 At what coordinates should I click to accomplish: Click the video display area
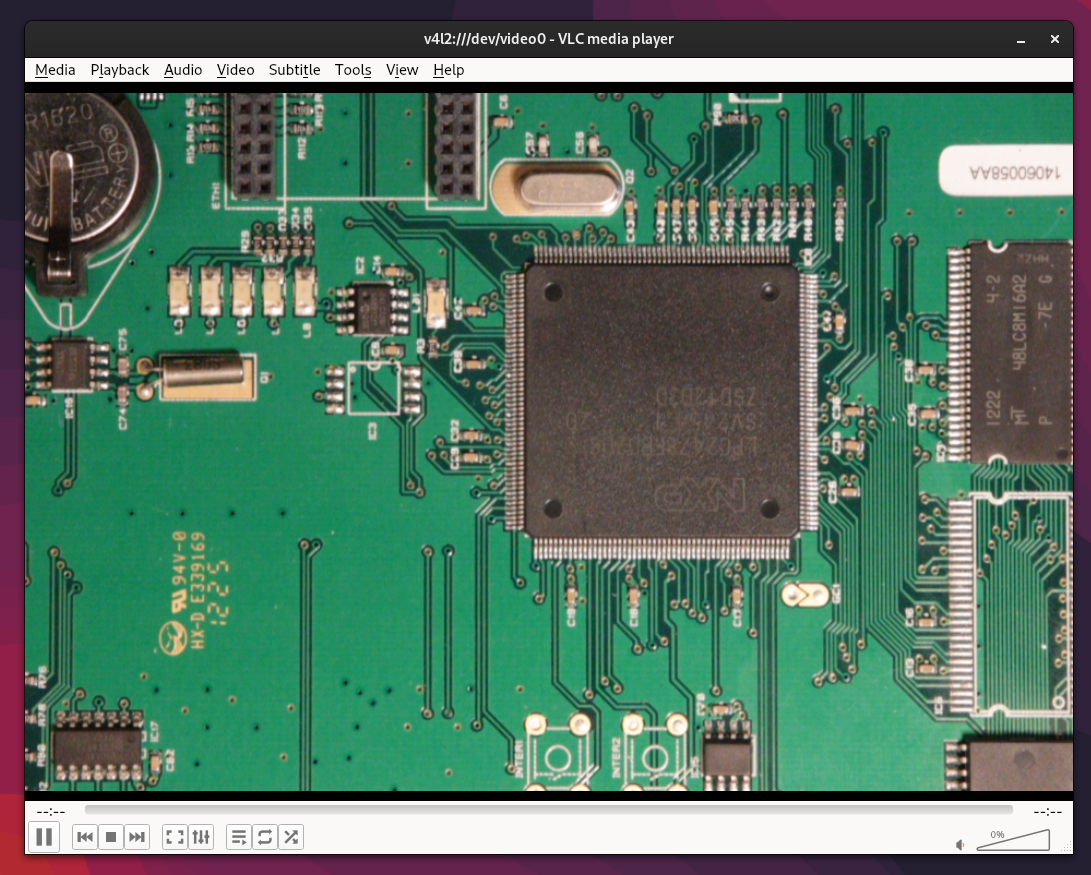pos(549,441)
